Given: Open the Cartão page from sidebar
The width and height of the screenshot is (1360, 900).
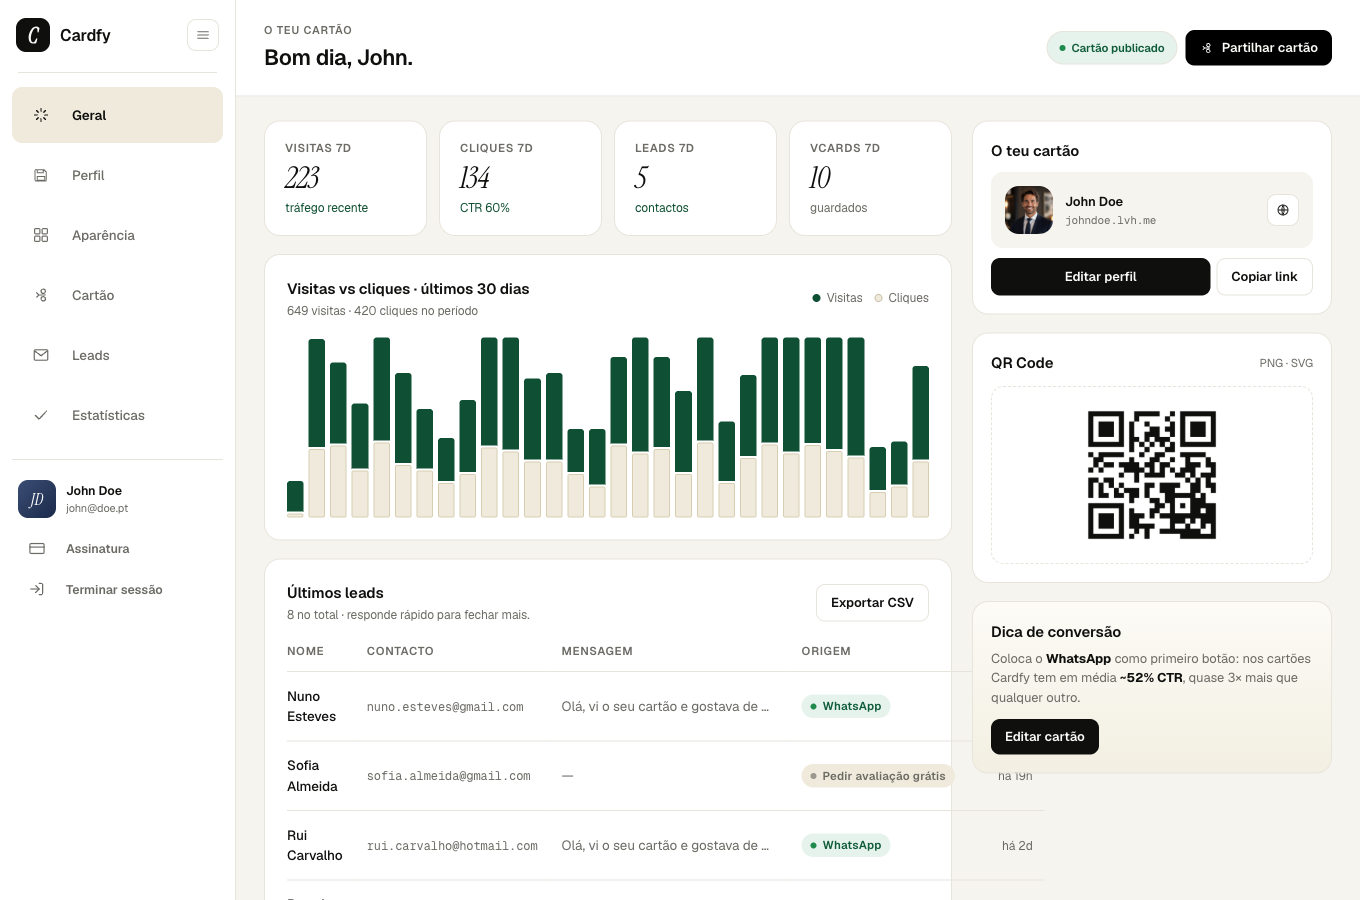Looking at the screenshot, I should click(117, 295).
